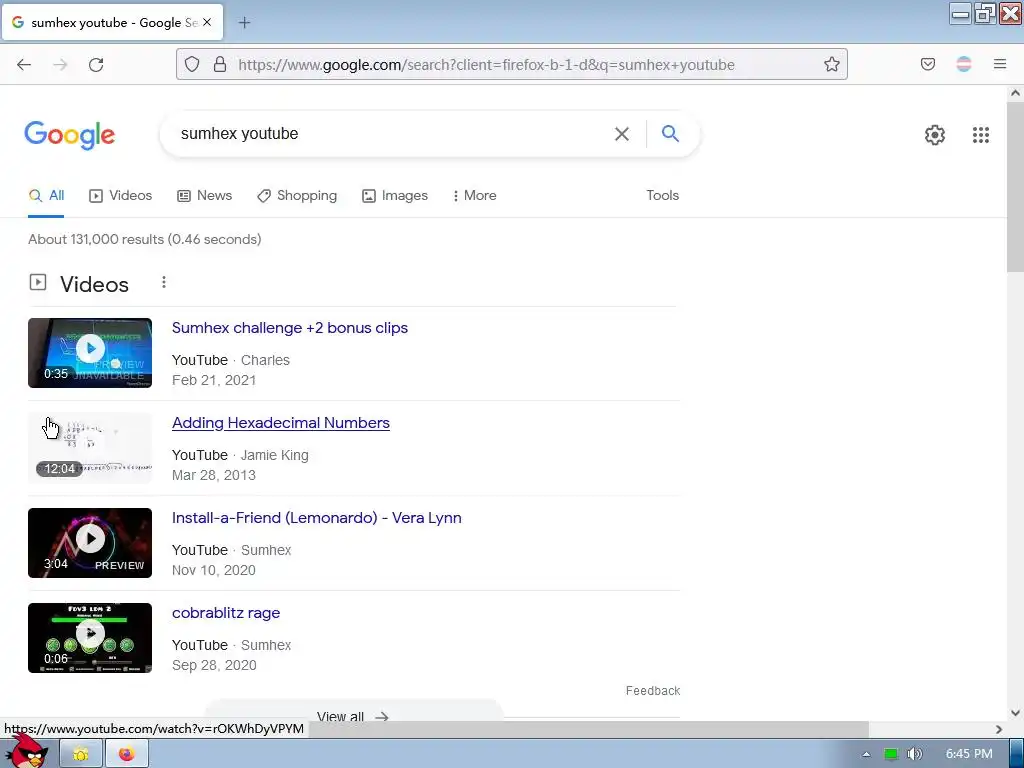Expand the More search options
The height and width of the screenshot is (768, 1024).
[474, 195]
